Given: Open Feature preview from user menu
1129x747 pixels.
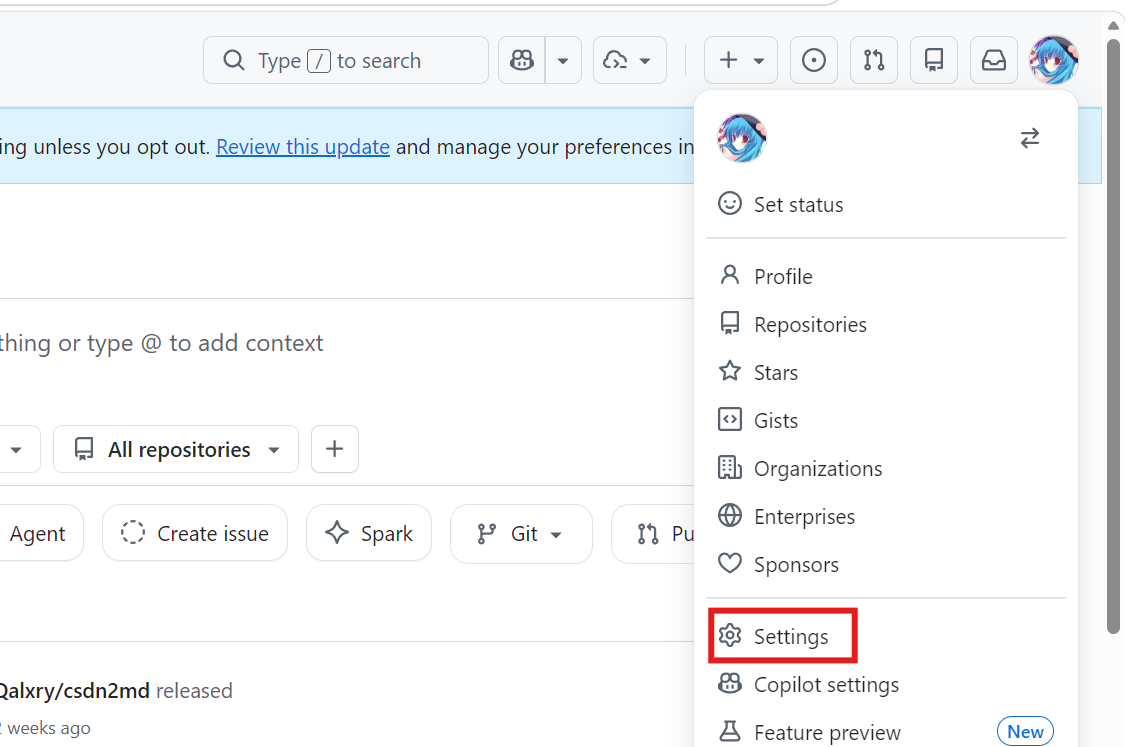Looking at the screenshot, I should click(x=886, y=733).
